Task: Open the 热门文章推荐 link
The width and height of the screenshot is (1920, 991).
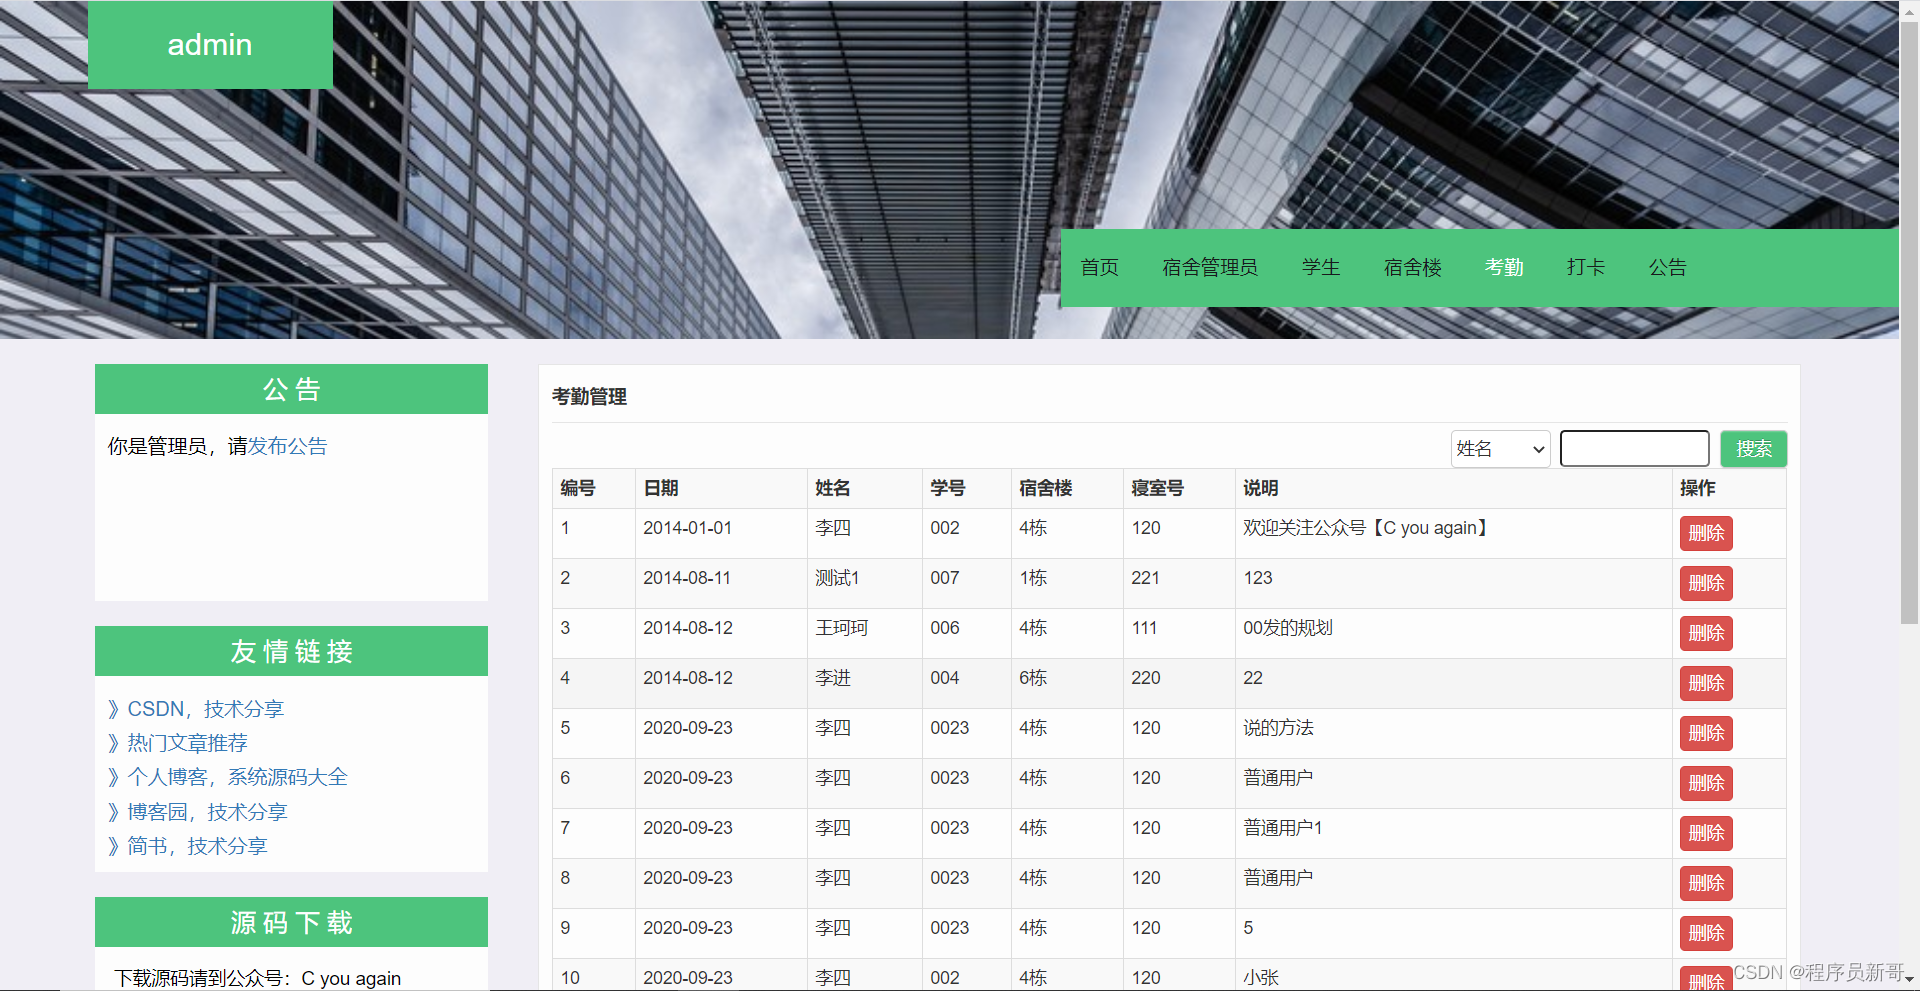Action: [x=187, y=743]
